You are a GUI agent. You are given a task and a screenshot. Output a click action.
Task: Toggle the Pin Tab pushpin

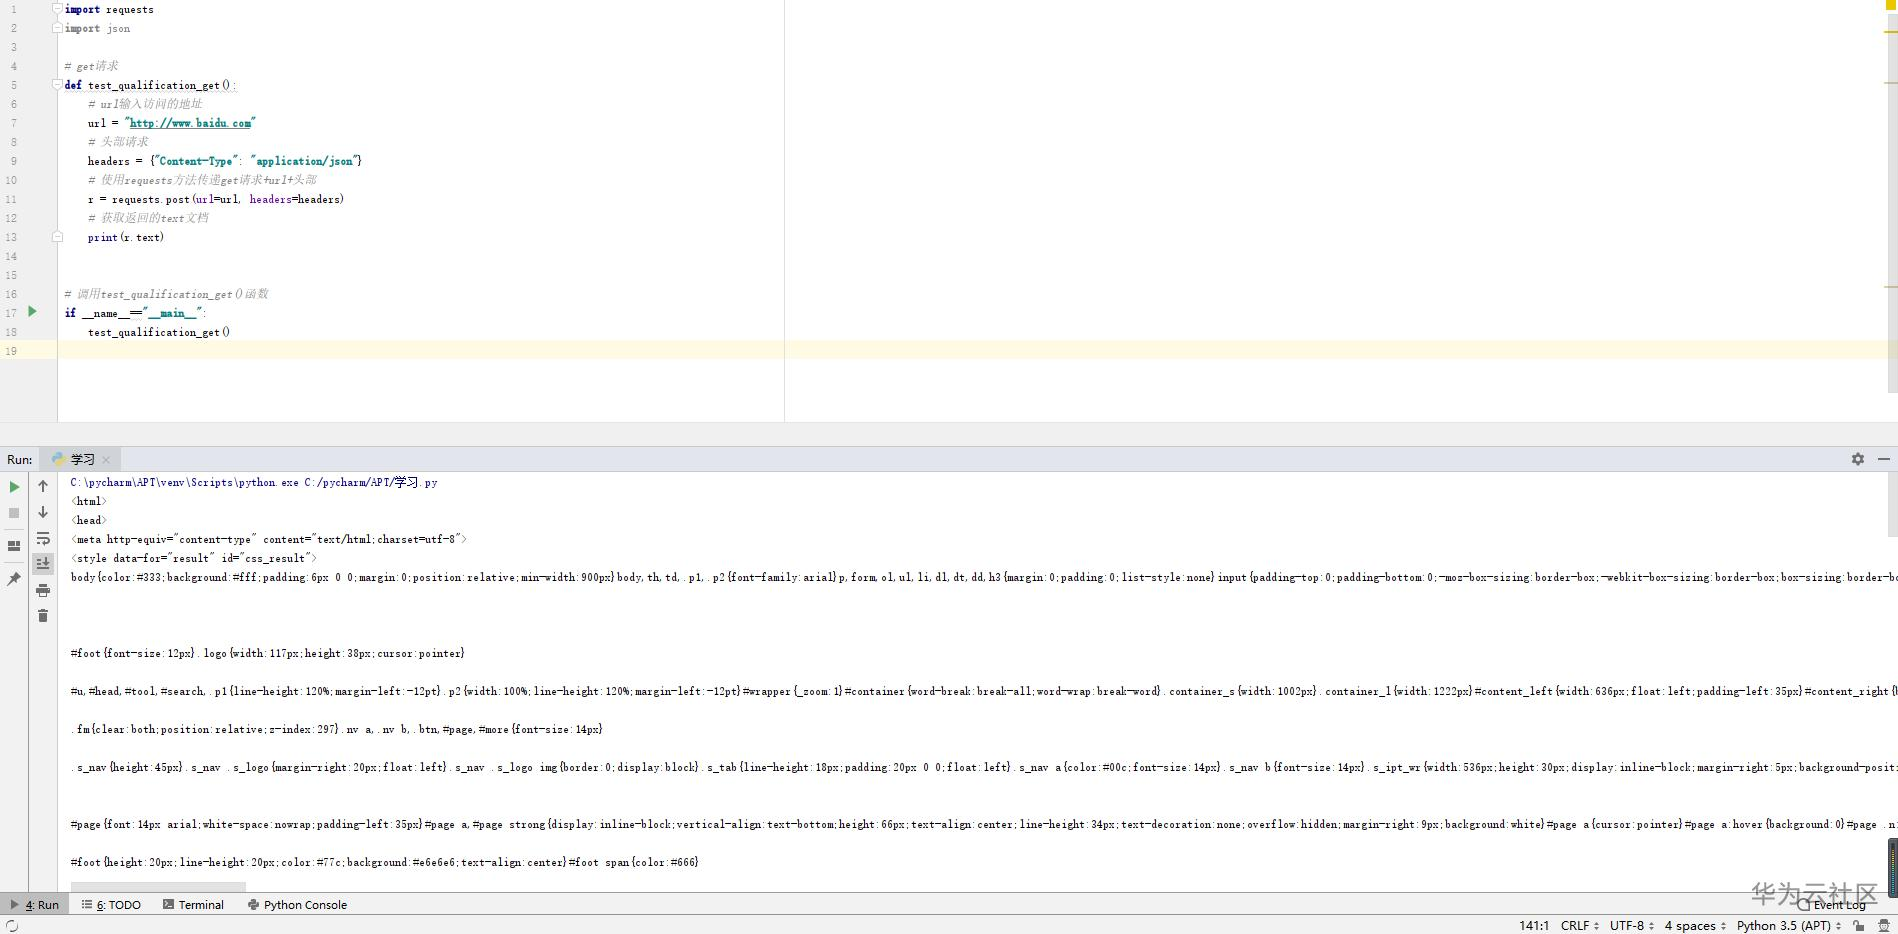click(14, 579)
